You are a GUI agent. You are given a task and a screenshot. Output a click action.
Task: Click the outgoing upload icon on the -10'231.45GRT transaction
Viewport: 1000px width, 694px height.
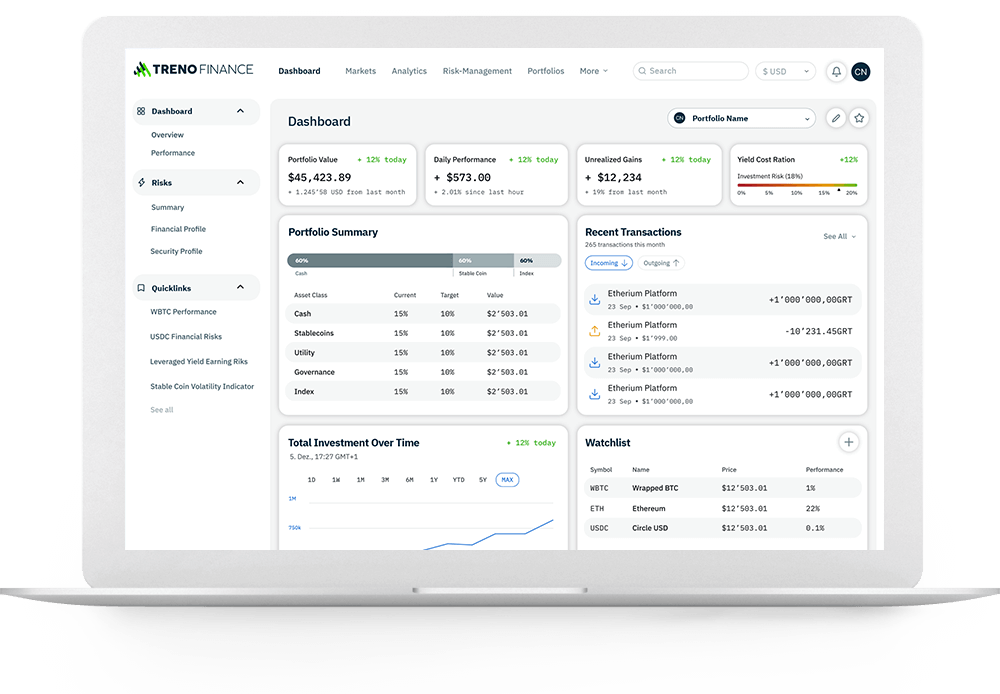click(594, 330)
